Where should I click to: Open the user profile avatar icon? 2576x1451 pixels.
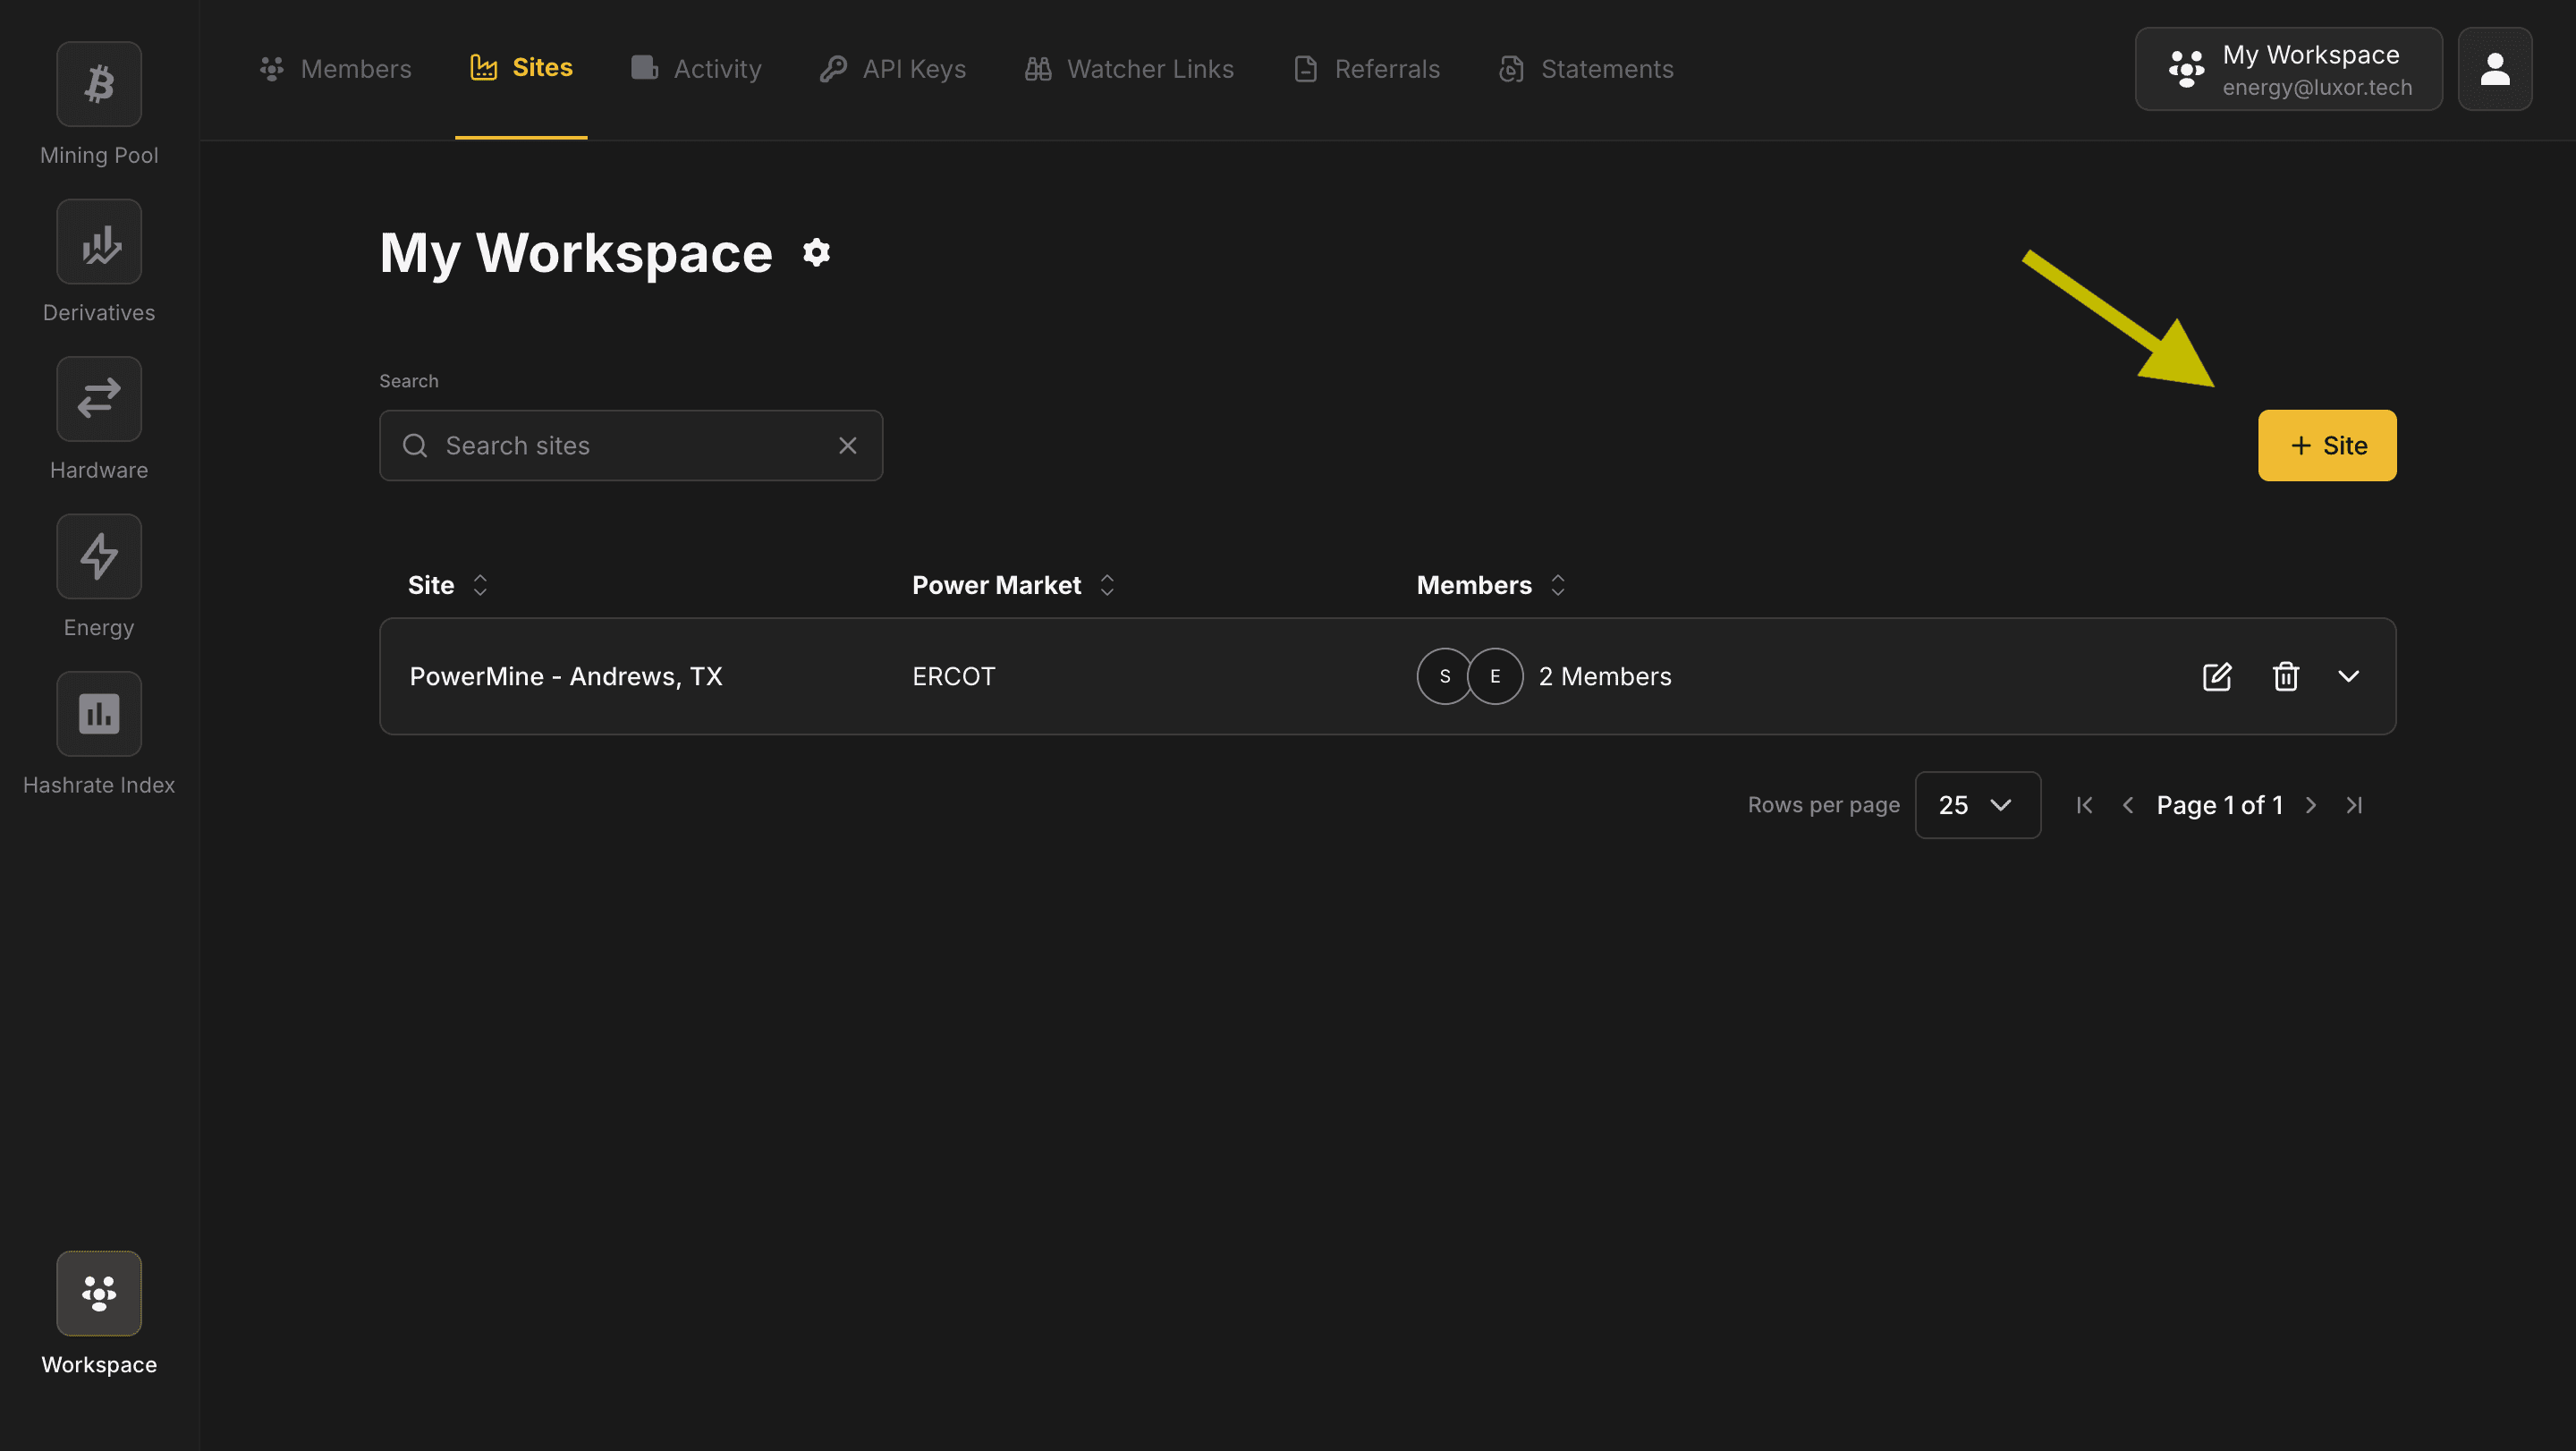[x=2494, y=69]
